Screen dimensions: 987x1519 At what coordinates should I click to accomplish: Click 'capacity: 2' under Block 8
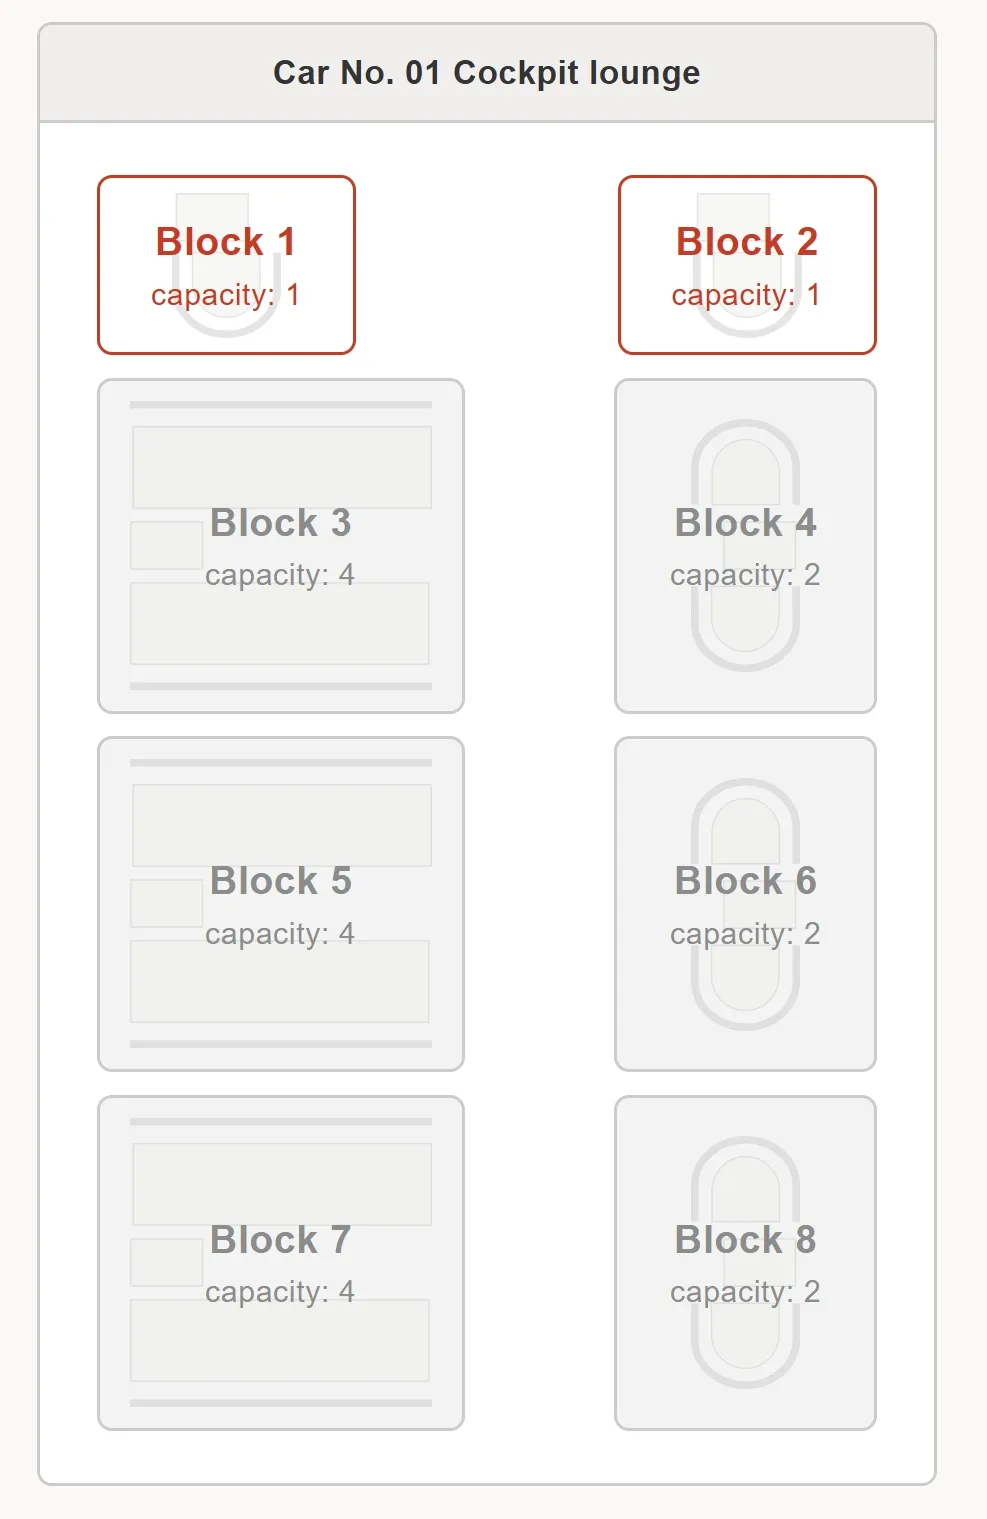[745, 1292]
